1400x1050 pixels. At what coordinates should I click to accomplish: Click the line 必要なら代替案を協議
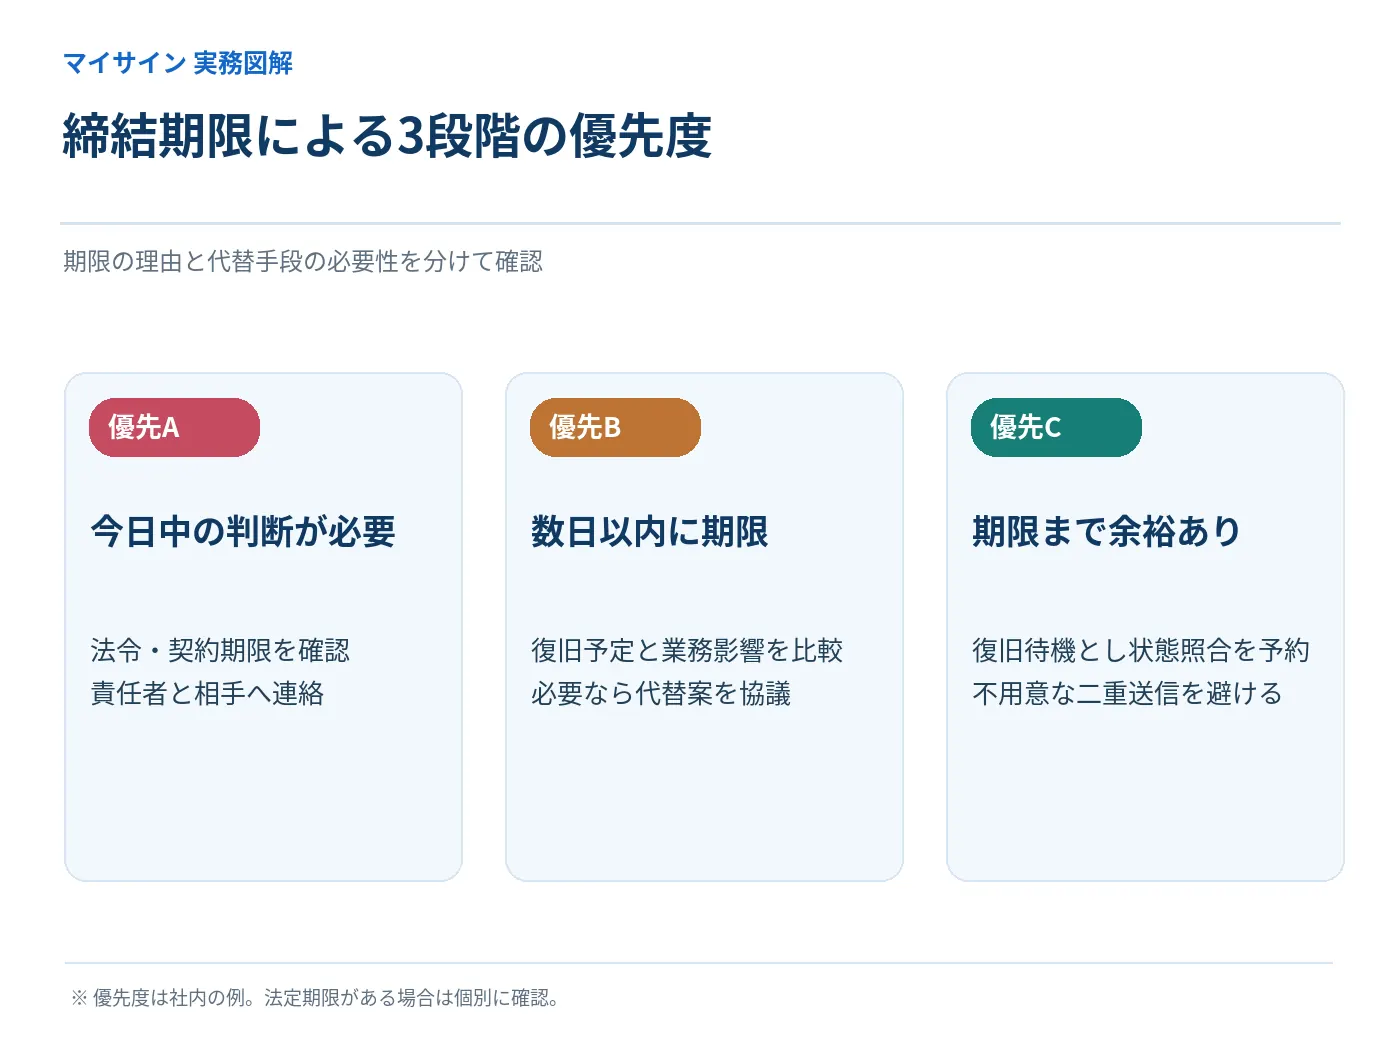(661, 693)
